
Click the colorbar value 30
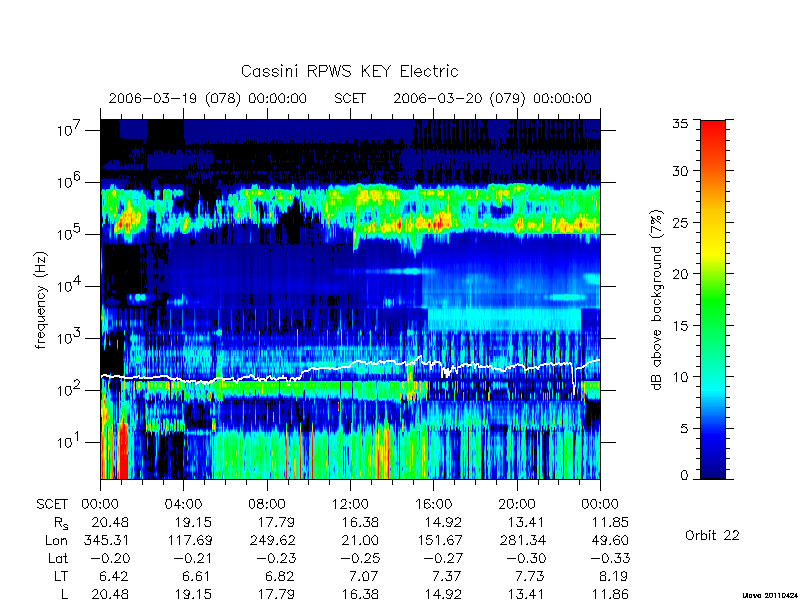tap(680, 171)
